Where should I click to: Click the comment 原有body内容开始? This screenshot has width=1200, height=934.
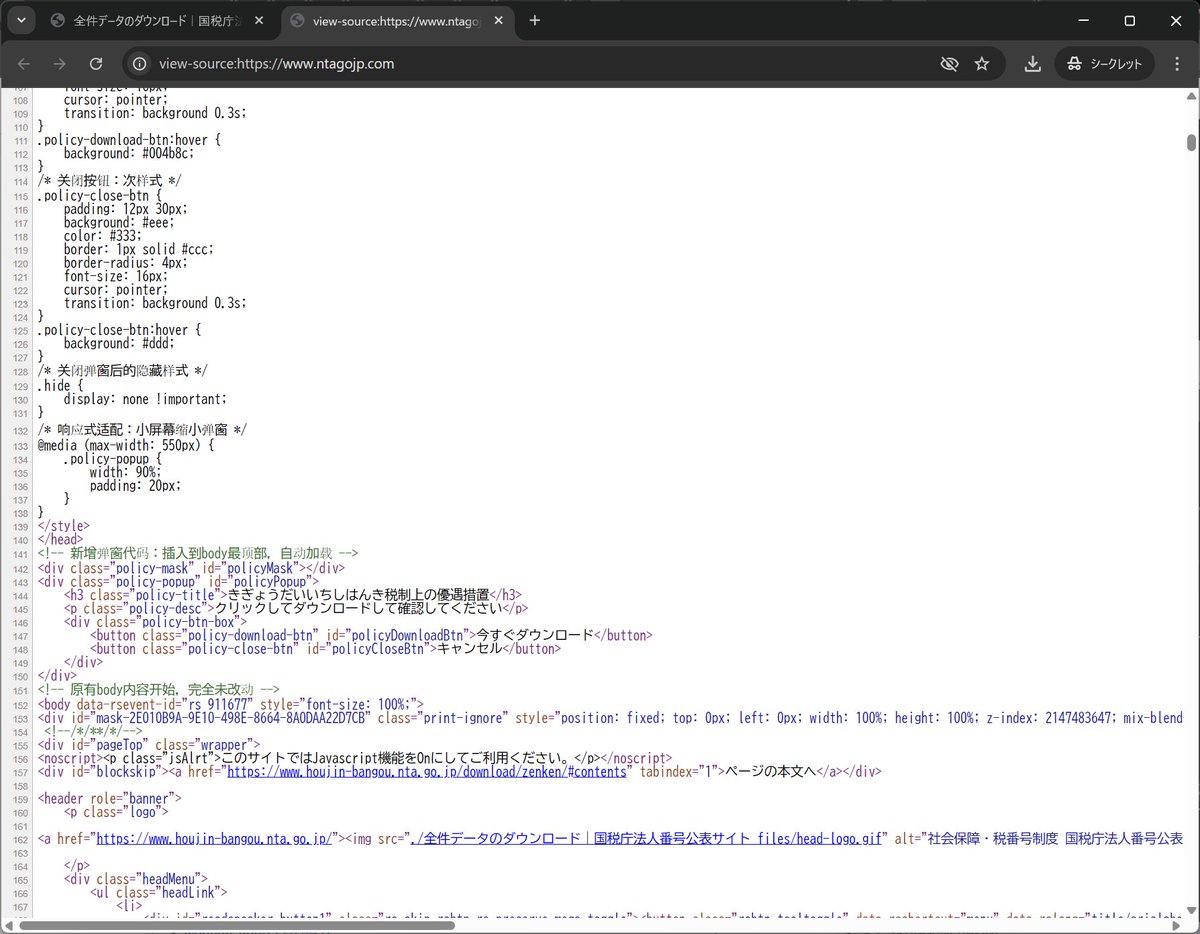tap(159, 690)
